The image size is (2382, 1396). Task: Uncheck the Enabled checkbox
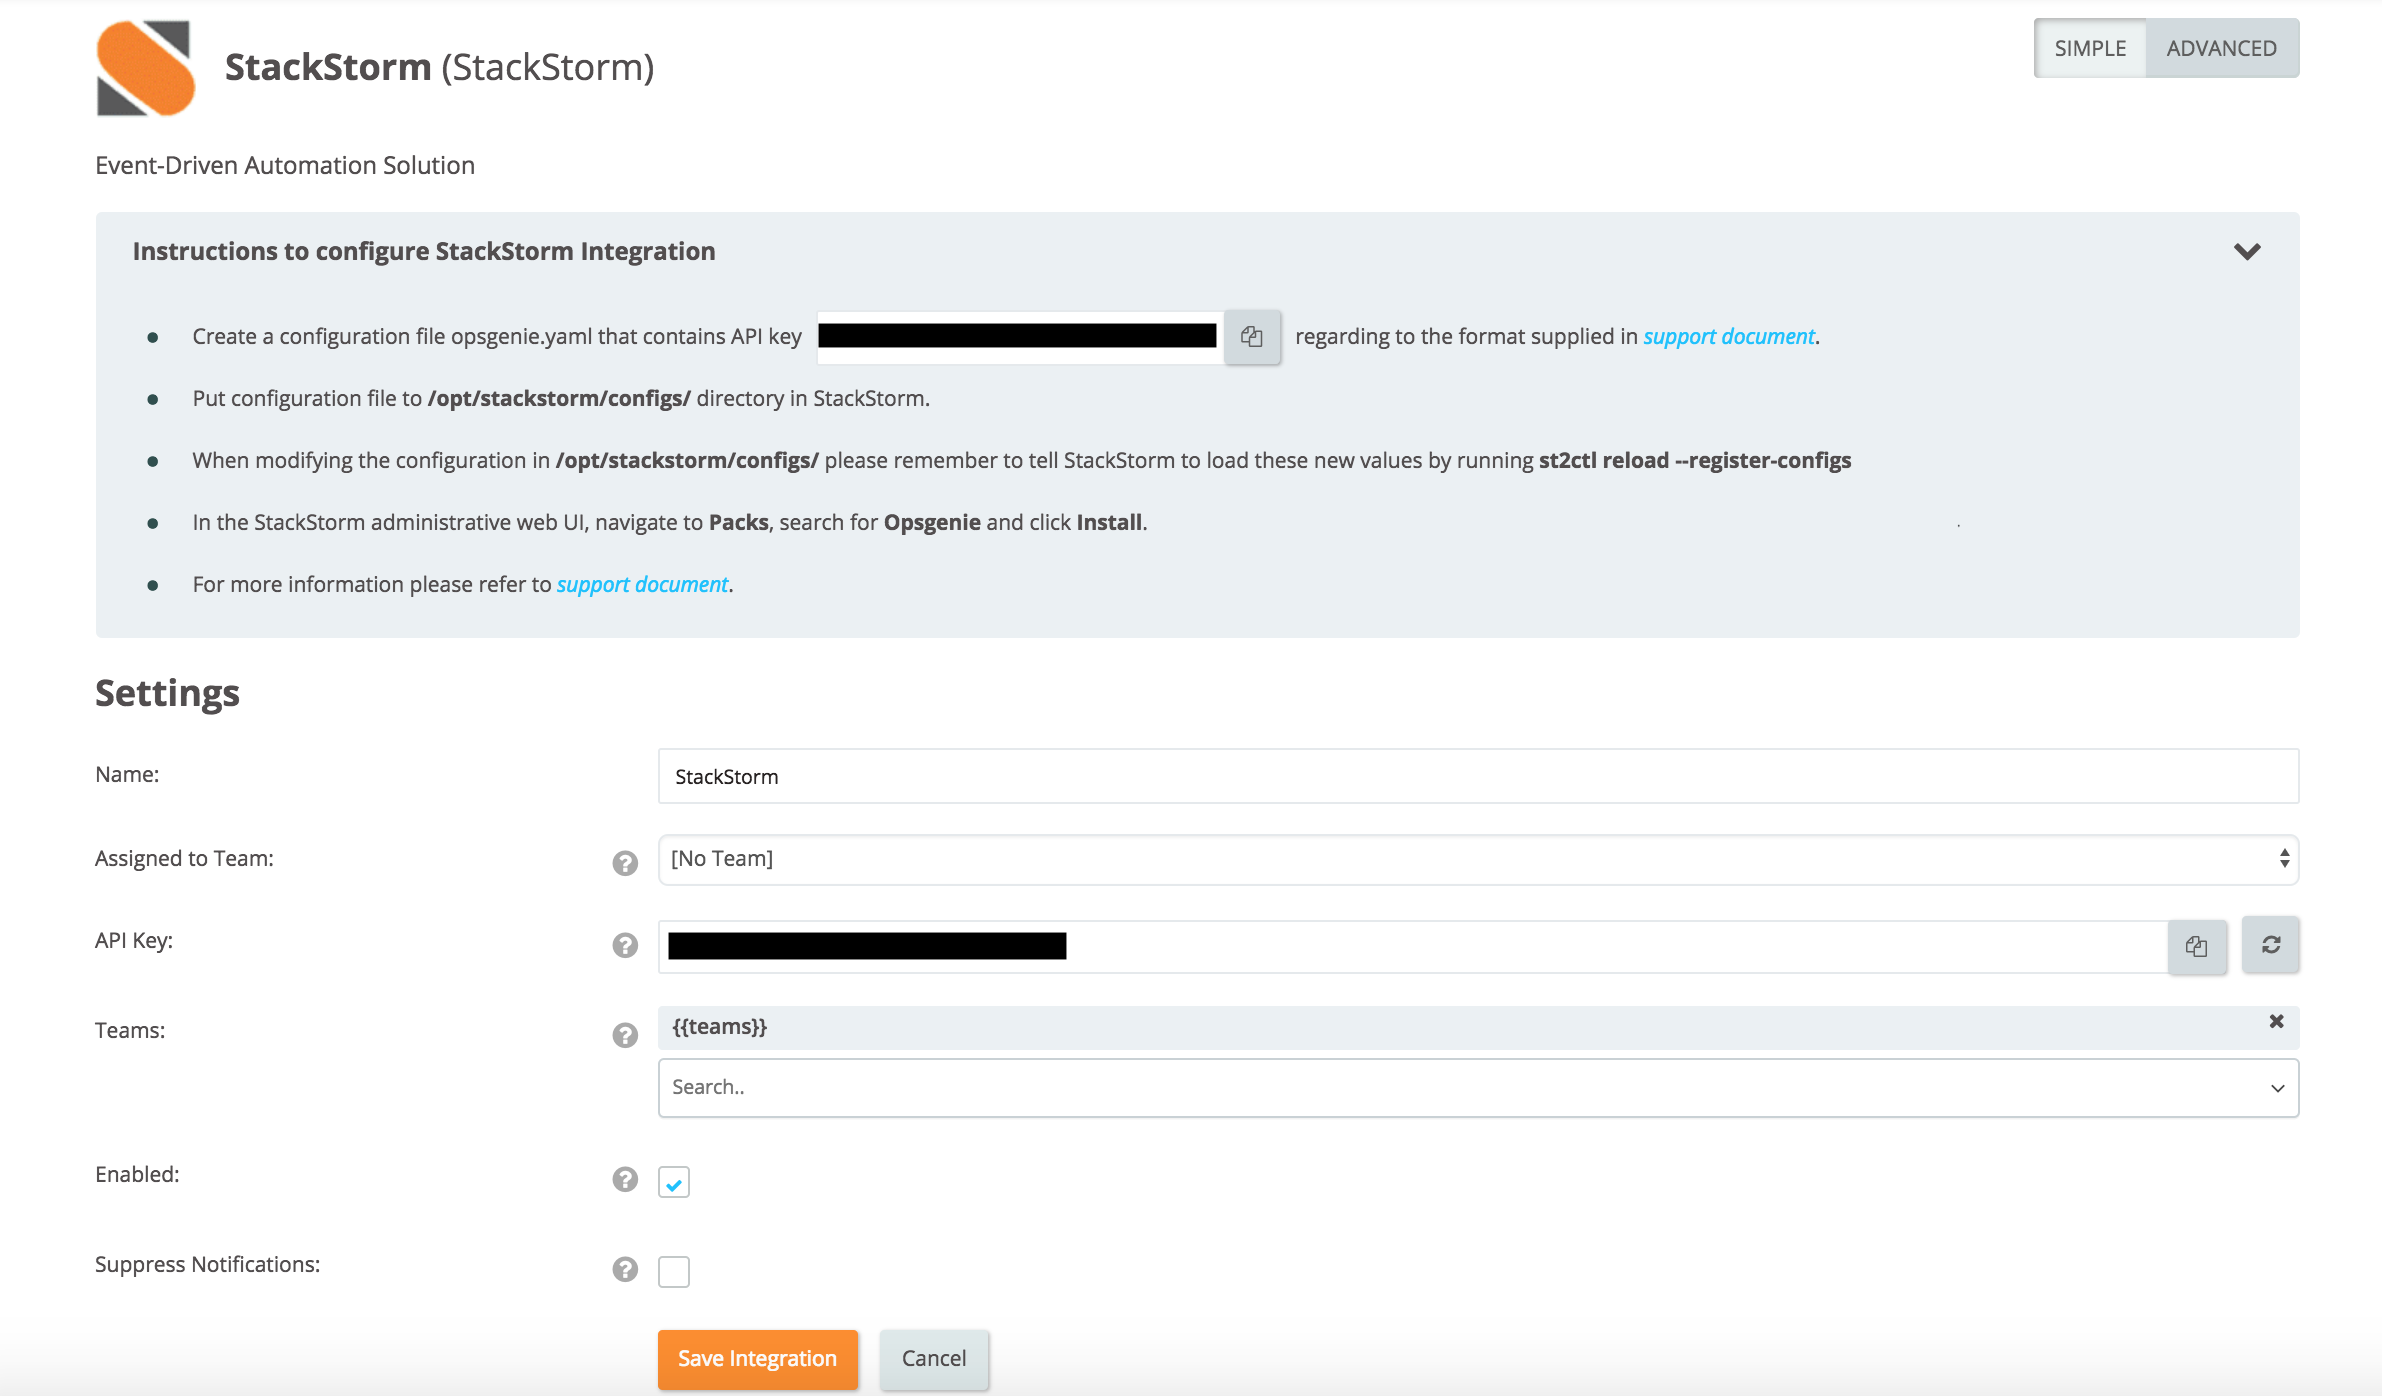click(x=674, y=1183)
